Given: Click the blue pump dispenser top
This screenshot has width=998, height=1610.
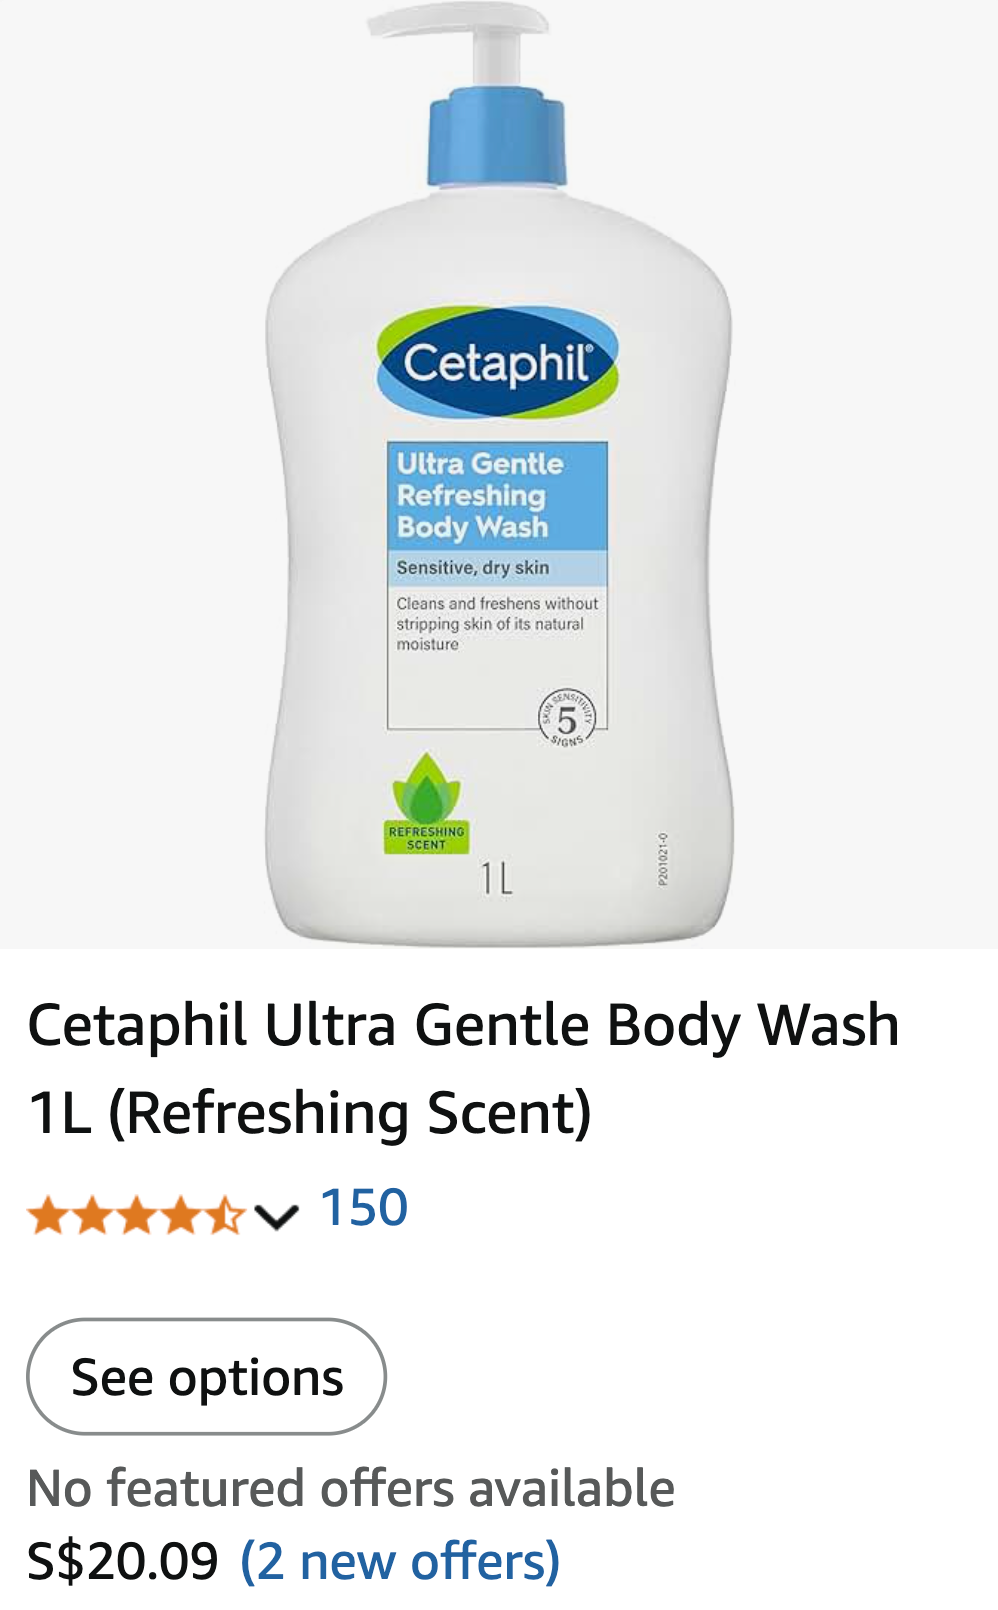Looking at the screenshot, I should (x=497, y=138).
